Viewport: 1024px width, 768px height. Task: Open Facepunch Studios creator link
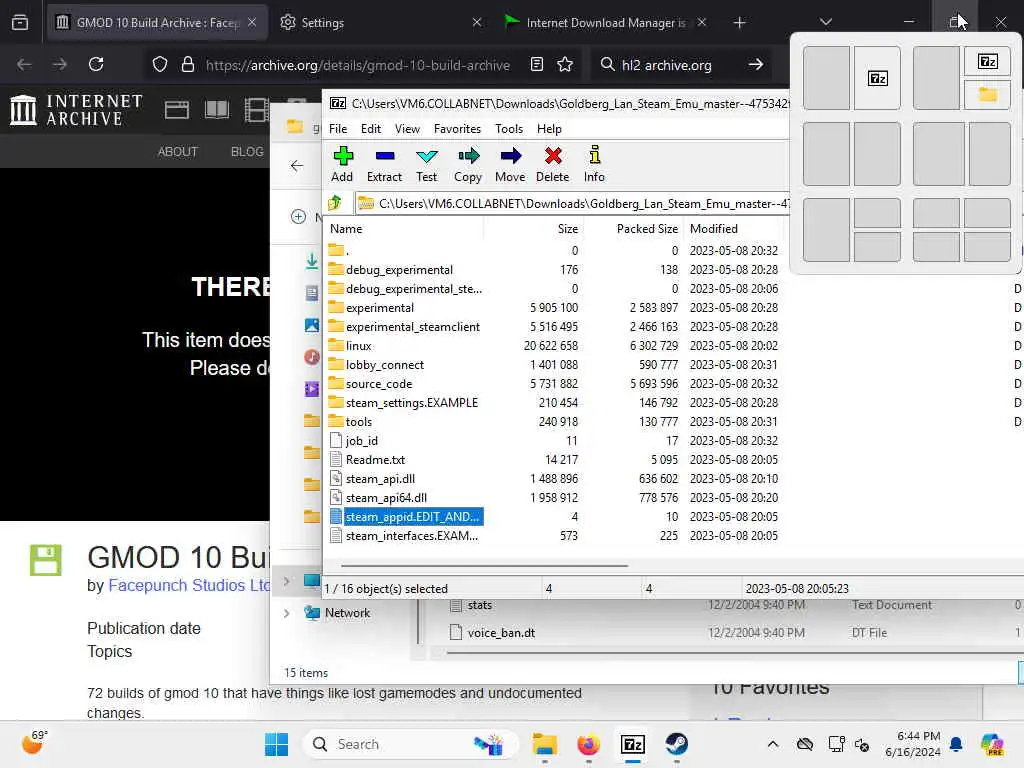click(189, 585)
